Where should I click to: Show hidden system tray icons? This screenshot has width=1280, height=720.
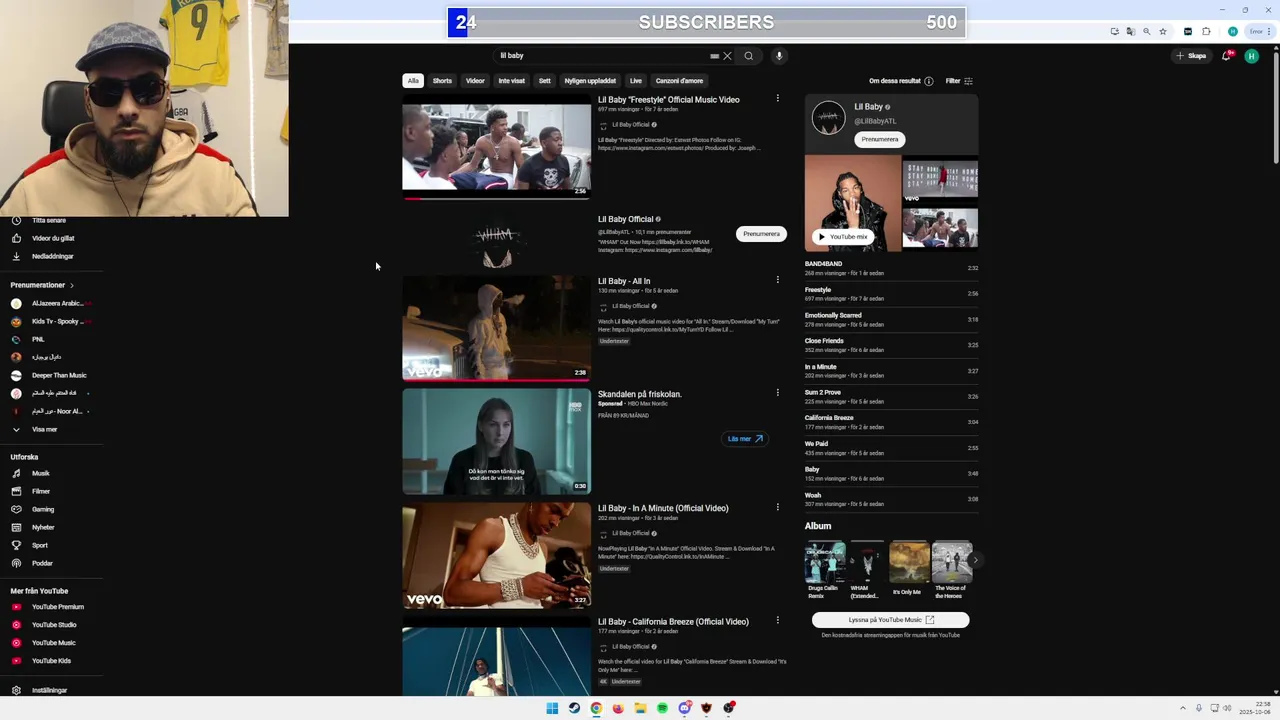pyautogui.click(x=1183, y=708)
